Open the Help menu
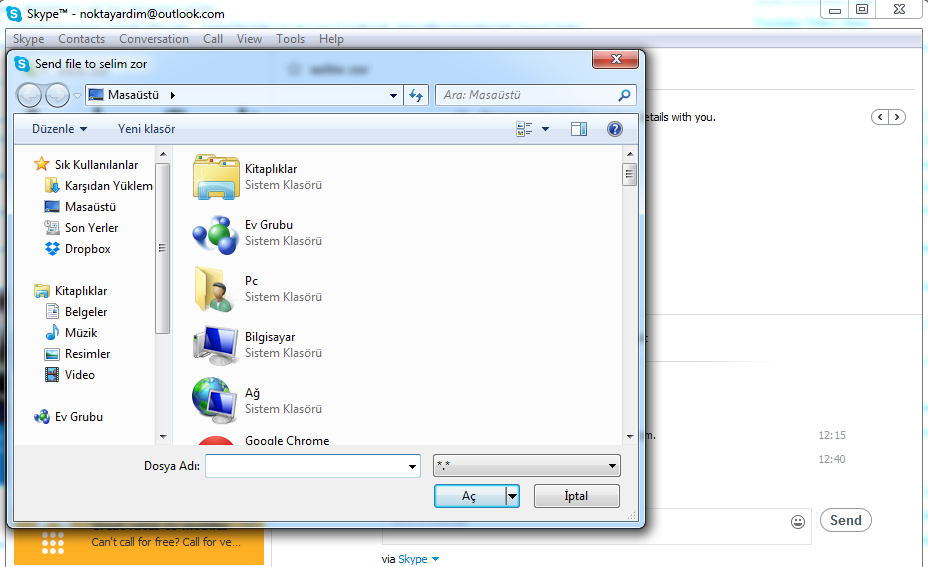This screenshot has height=567, width=928. pyautogui.click(x=331, y=39)
